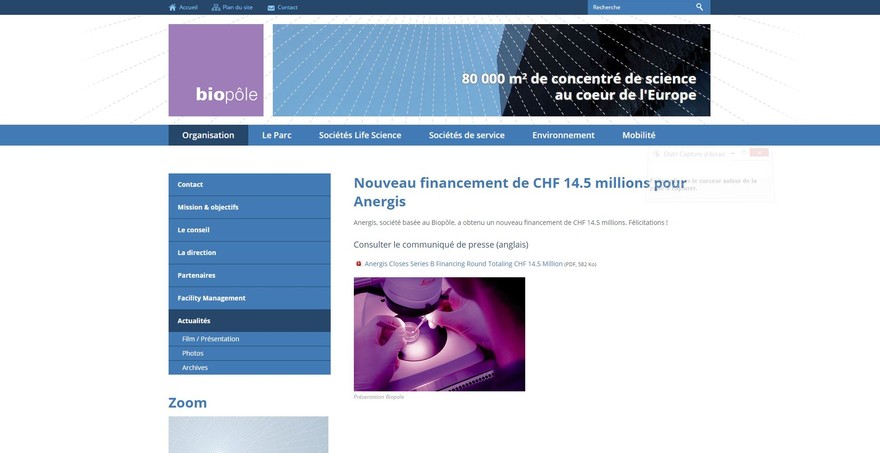Open the Sociétés Life Science menu
This screenshot has height=453, width=880.
point(360,135)
